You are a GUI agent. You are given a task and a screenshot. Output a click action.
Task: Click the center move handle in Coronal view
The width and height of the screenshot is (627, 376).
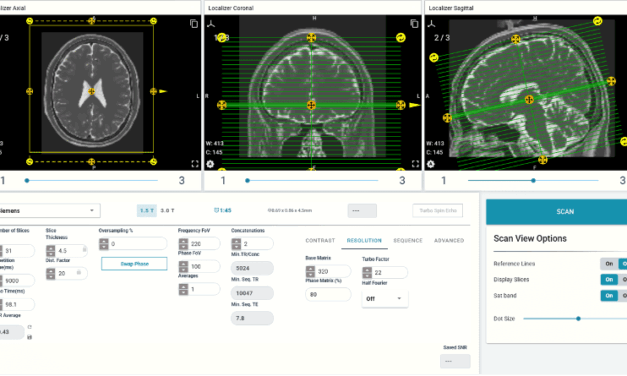coord(311,105)
